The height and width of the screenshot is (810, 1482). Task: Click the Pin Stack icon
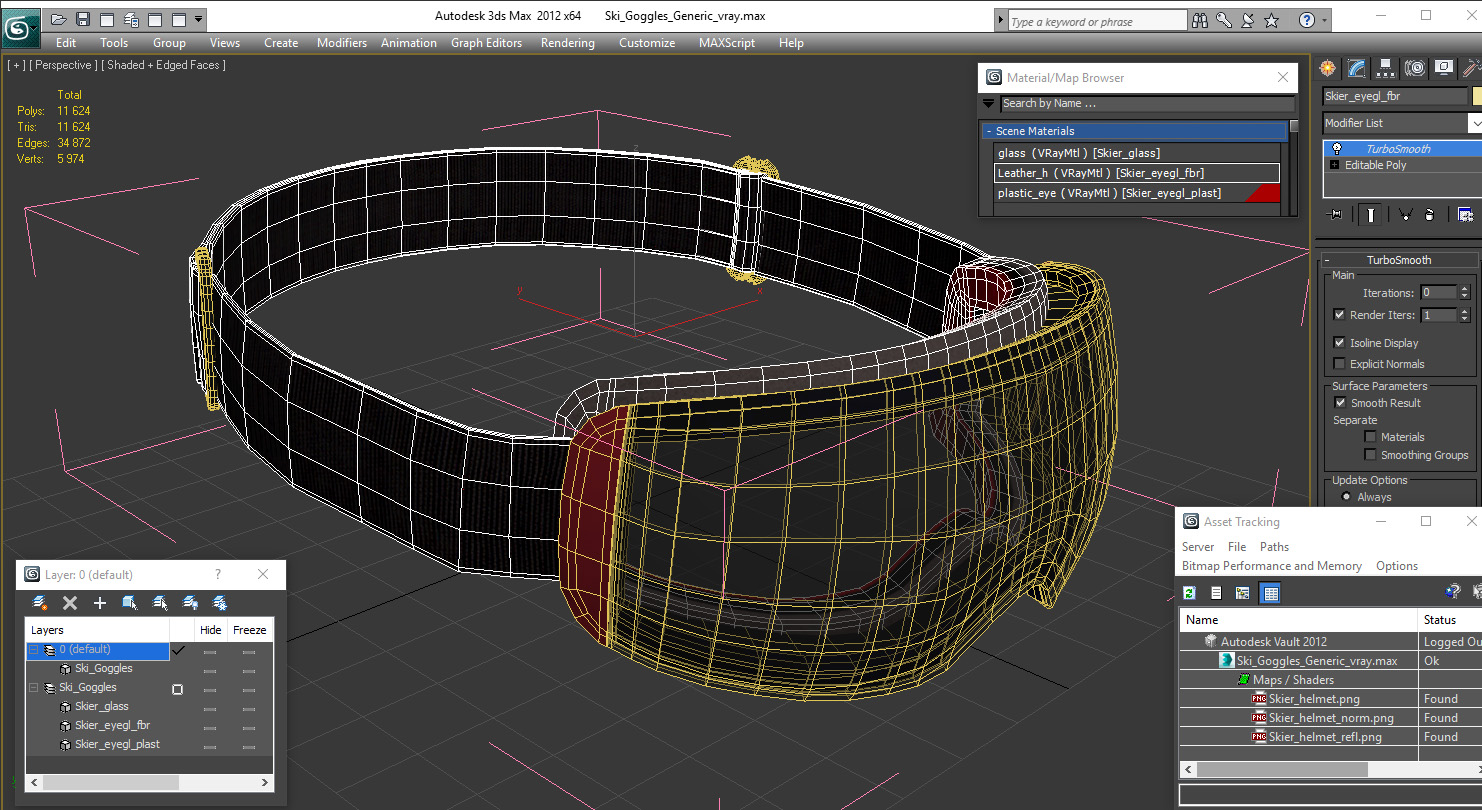pyautogui.click(x=1334, y=214)
